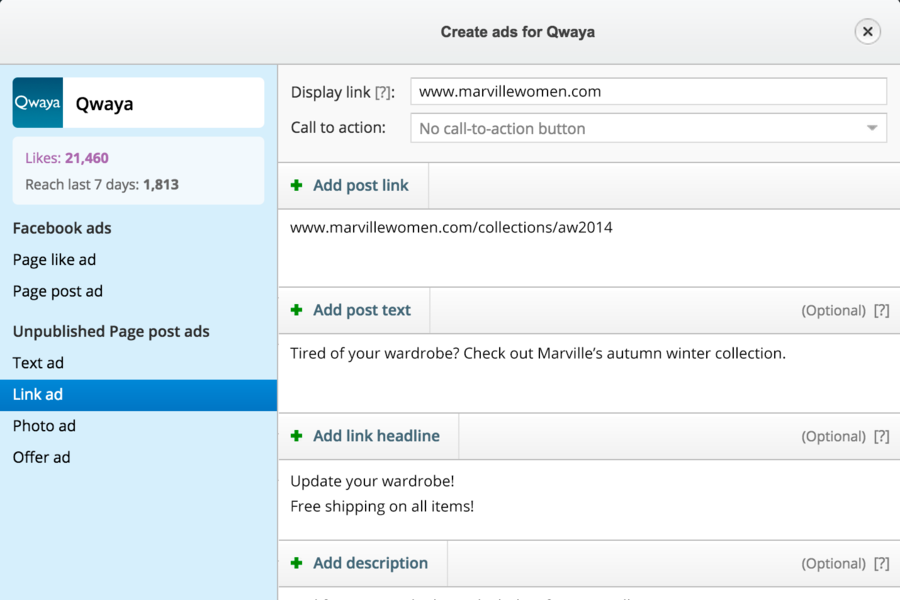This screenshot has width=900, height=600.
Task: Open help [?] for post text section
Action: [x=881, y=311]
